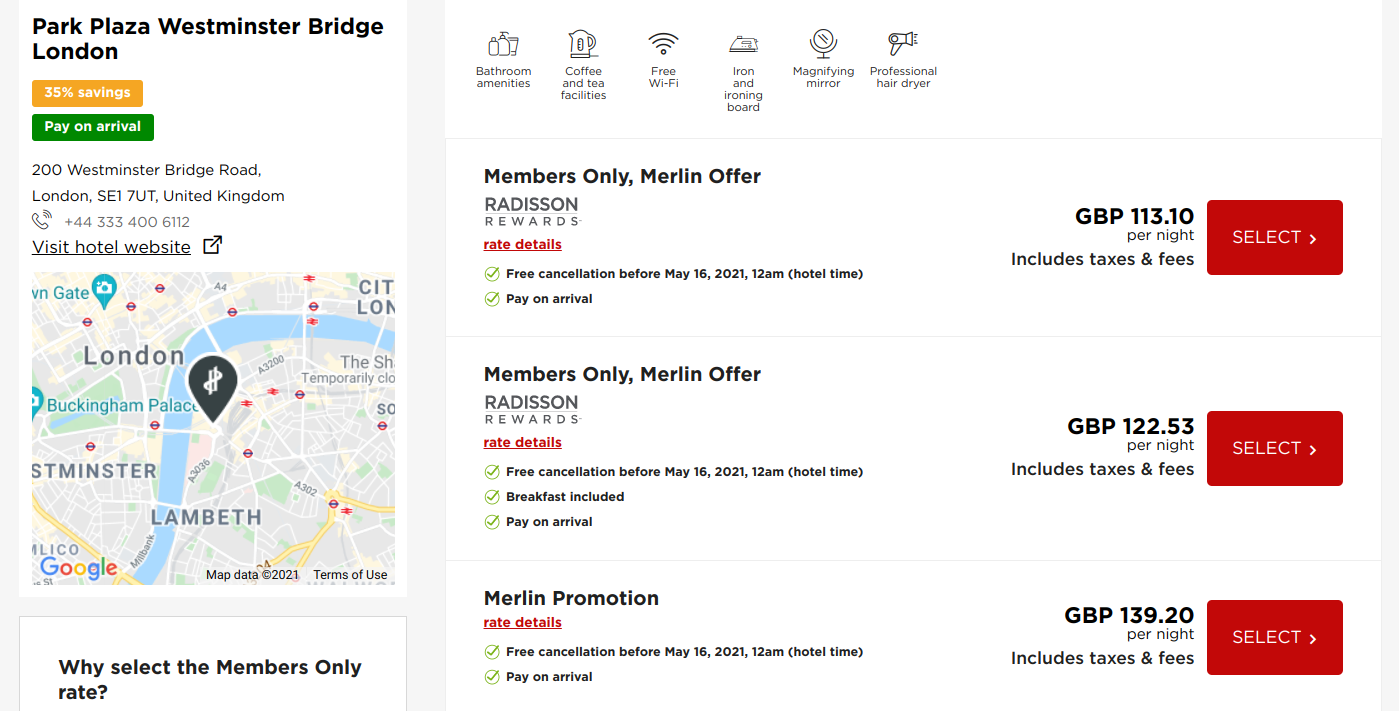Click the 35% savings badge
The image size is (1399, 711).
click(87, 93)
